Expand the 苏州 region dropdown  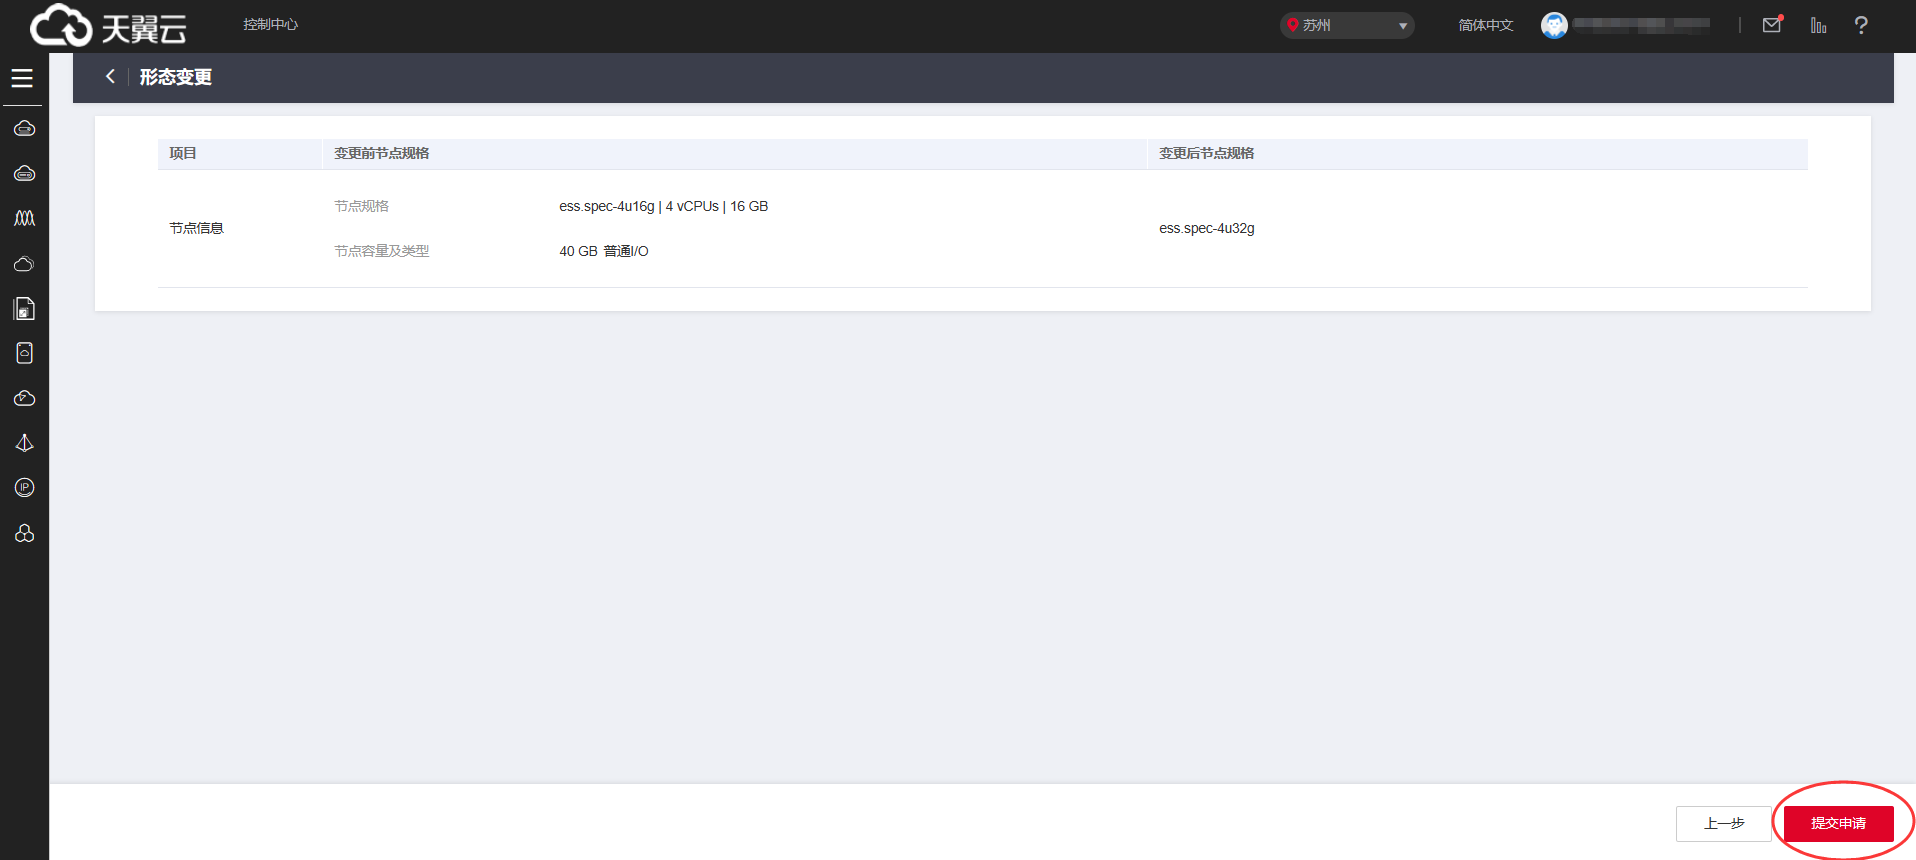[x=1346, y=25]
